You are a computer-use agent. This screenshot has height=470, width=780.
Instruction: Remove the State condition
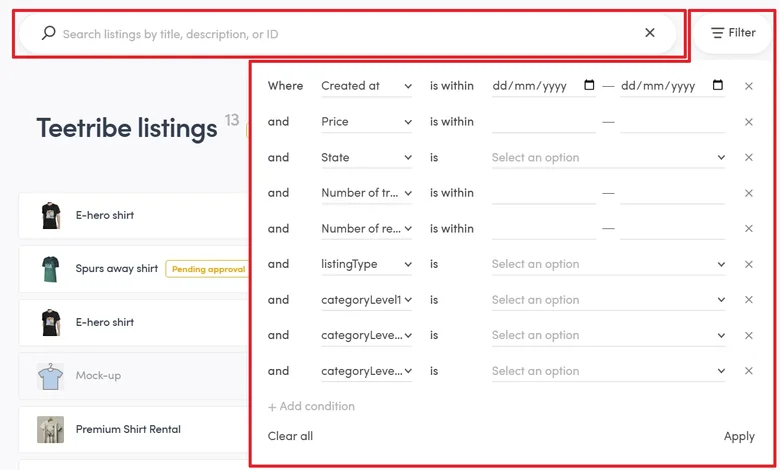[x=749, y=157]
